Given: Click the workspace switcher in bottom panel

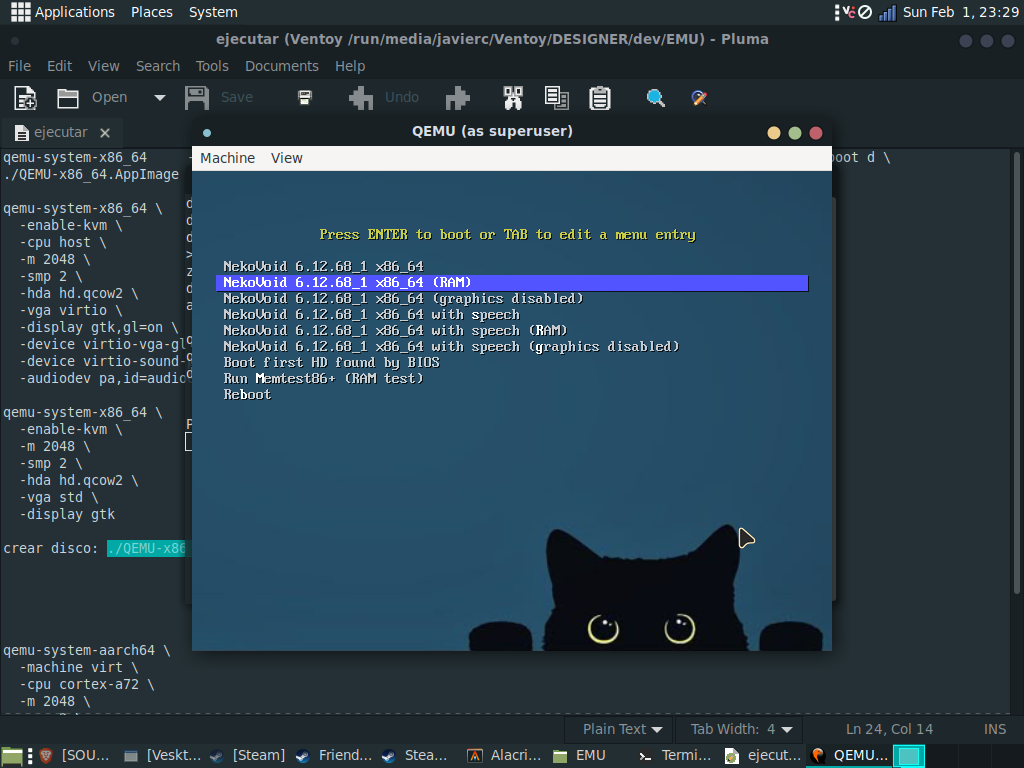Looking at the screenshot, I should coord(908,756).
